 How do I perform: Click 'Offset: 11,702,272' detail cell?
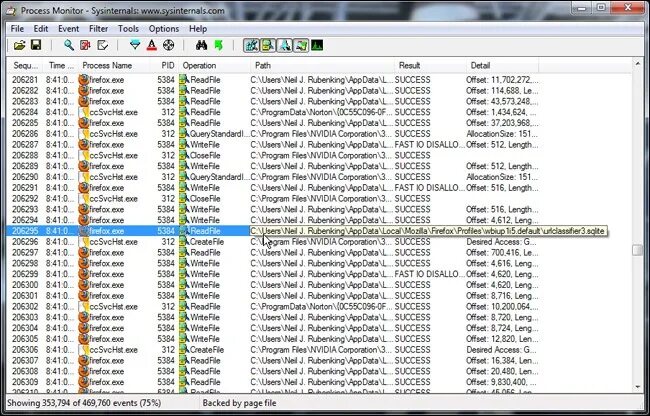click(x=502, y=80)
